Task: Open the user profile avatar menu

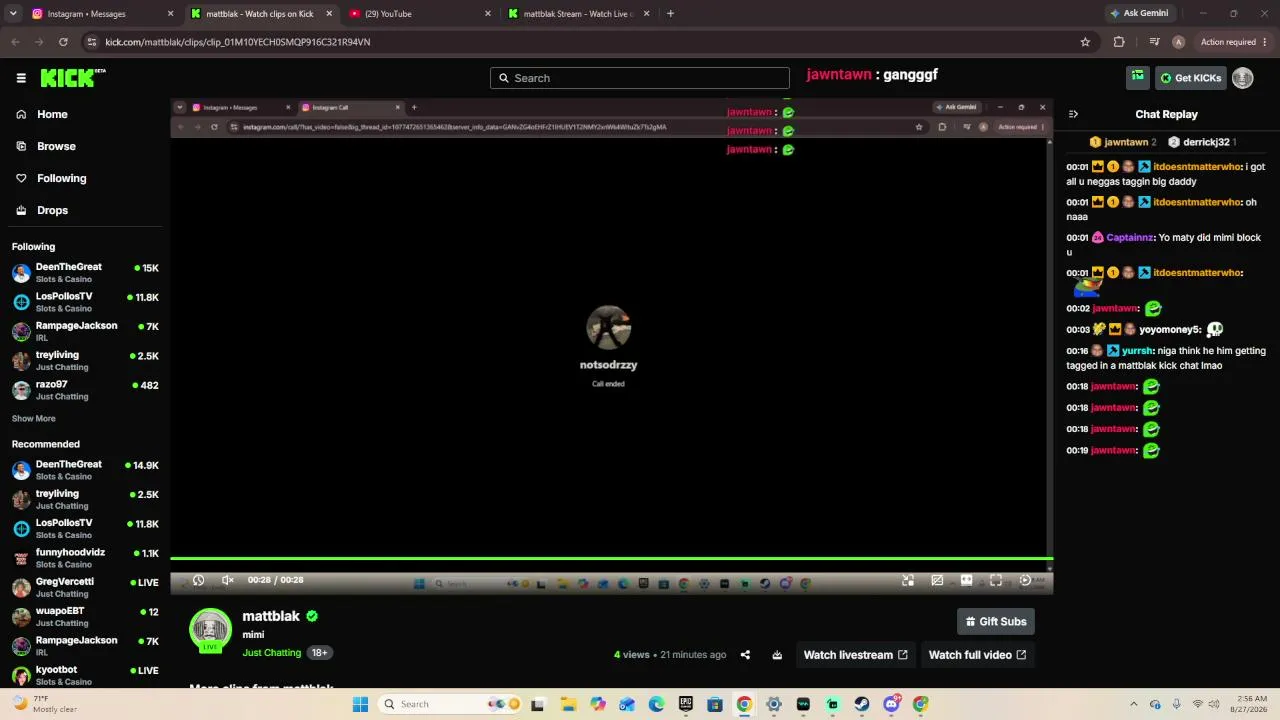Action: (1242, 78)
